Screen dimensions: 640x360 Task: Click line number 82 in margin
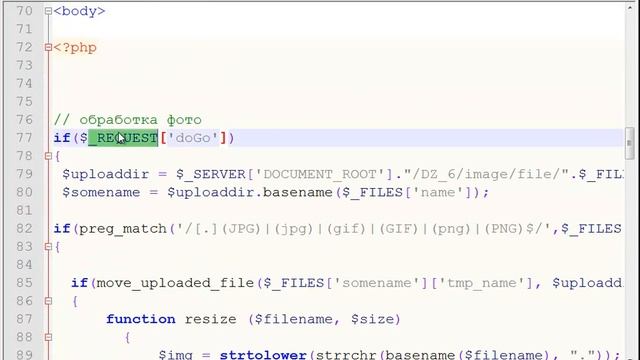pyautogui.click(x=24, y=229)
